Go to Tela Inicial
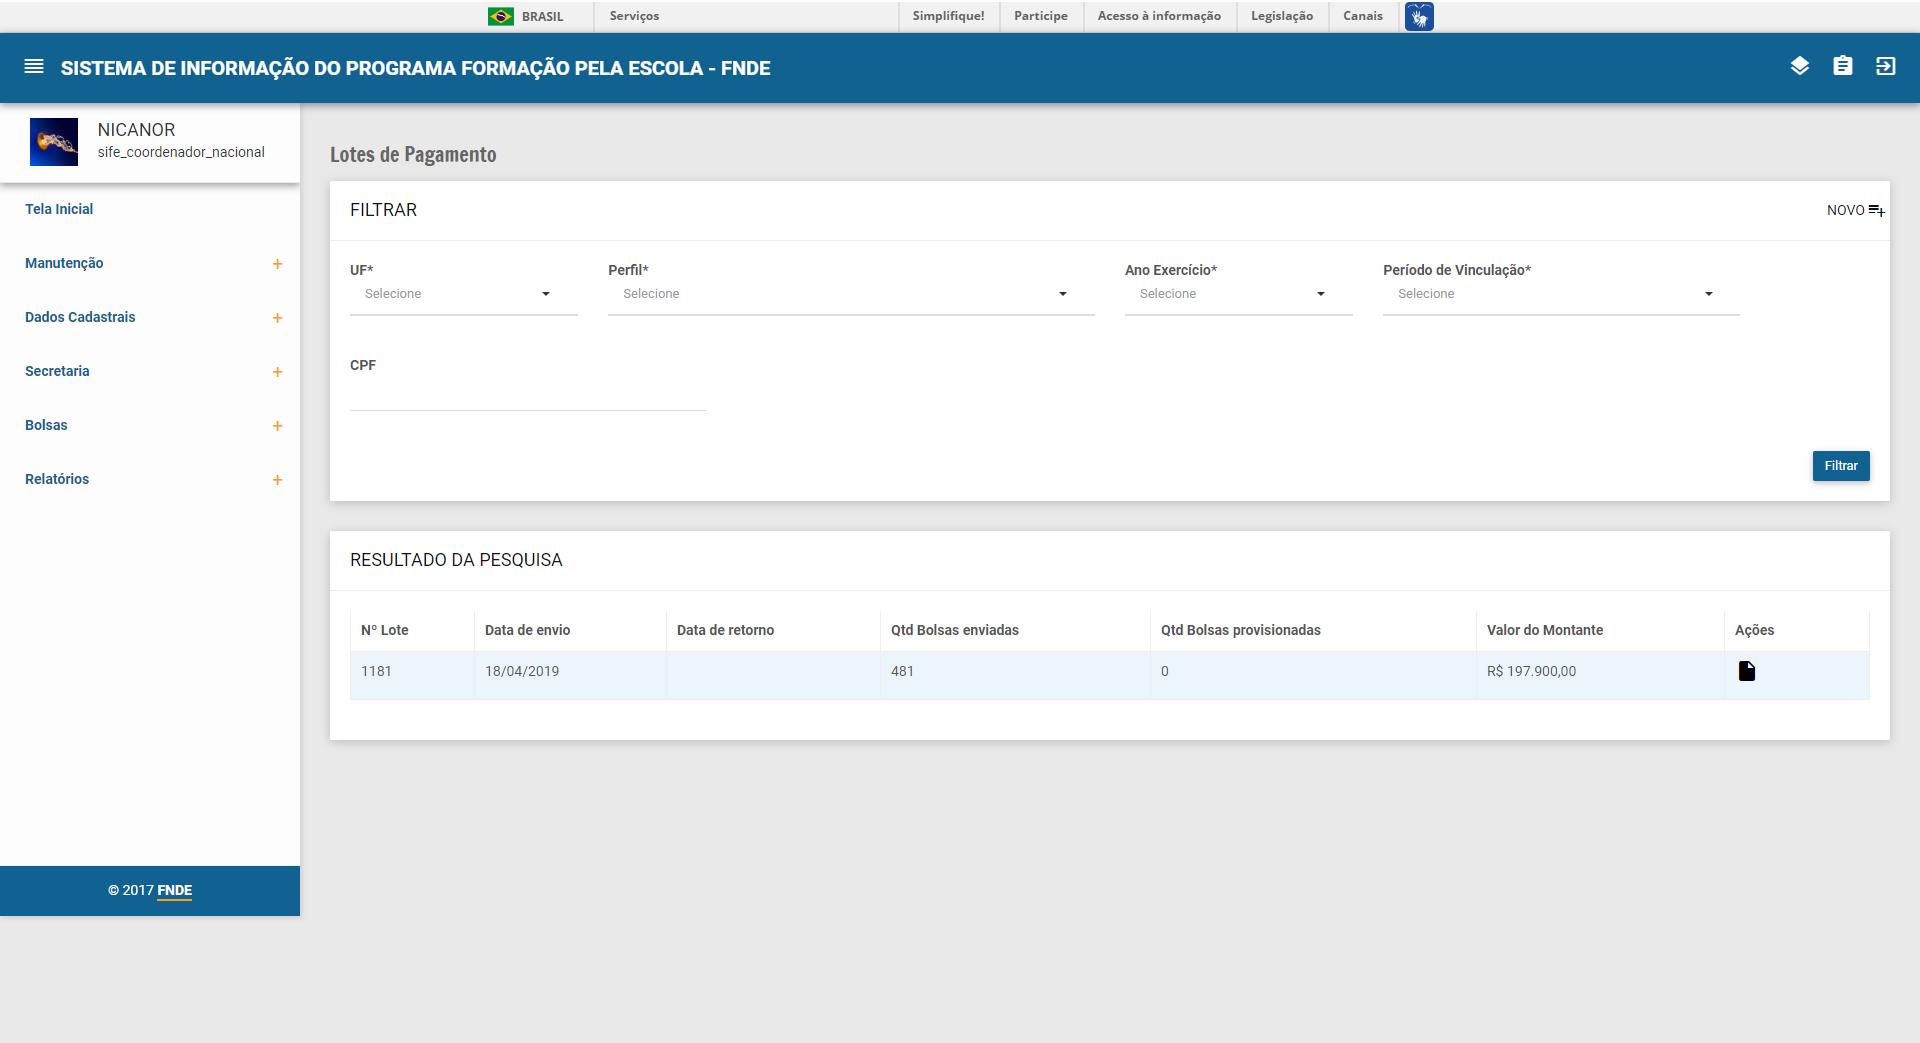The height and width of the screenshot is (1043, 1920). [x=59, y=209]
